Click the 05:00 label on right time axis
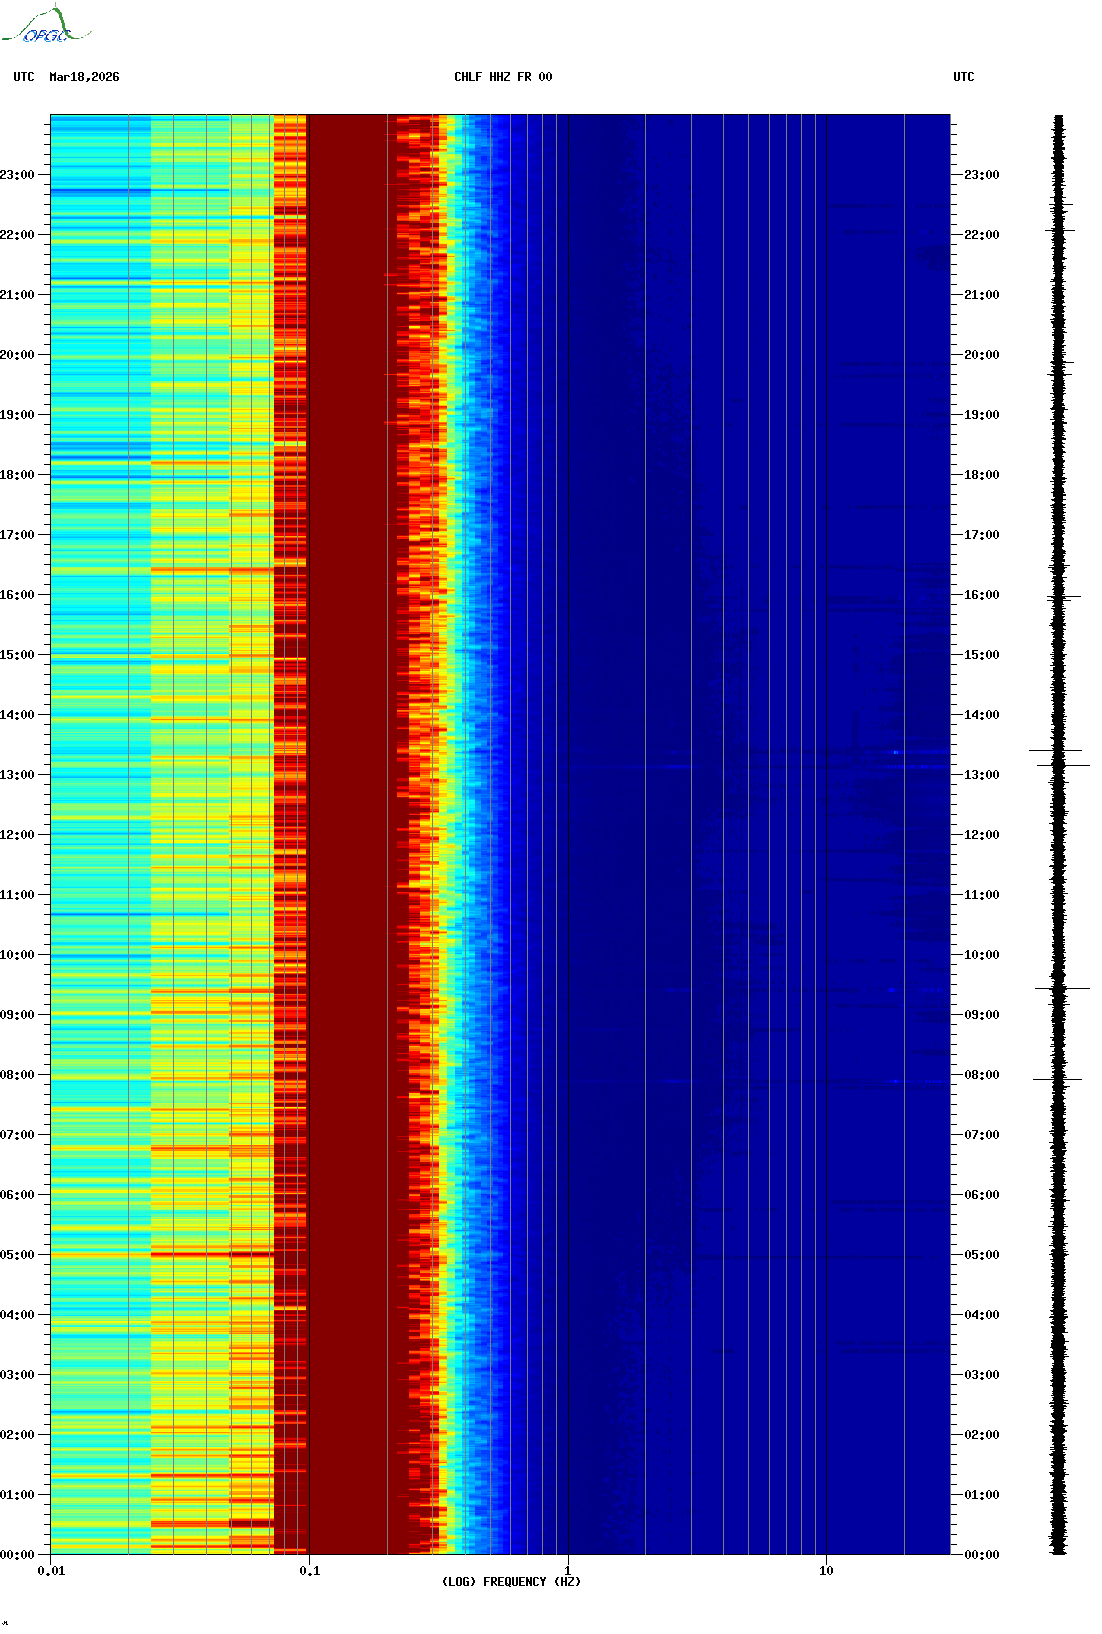This screenshot has width=1102, height=1634. coord(981,1255)
